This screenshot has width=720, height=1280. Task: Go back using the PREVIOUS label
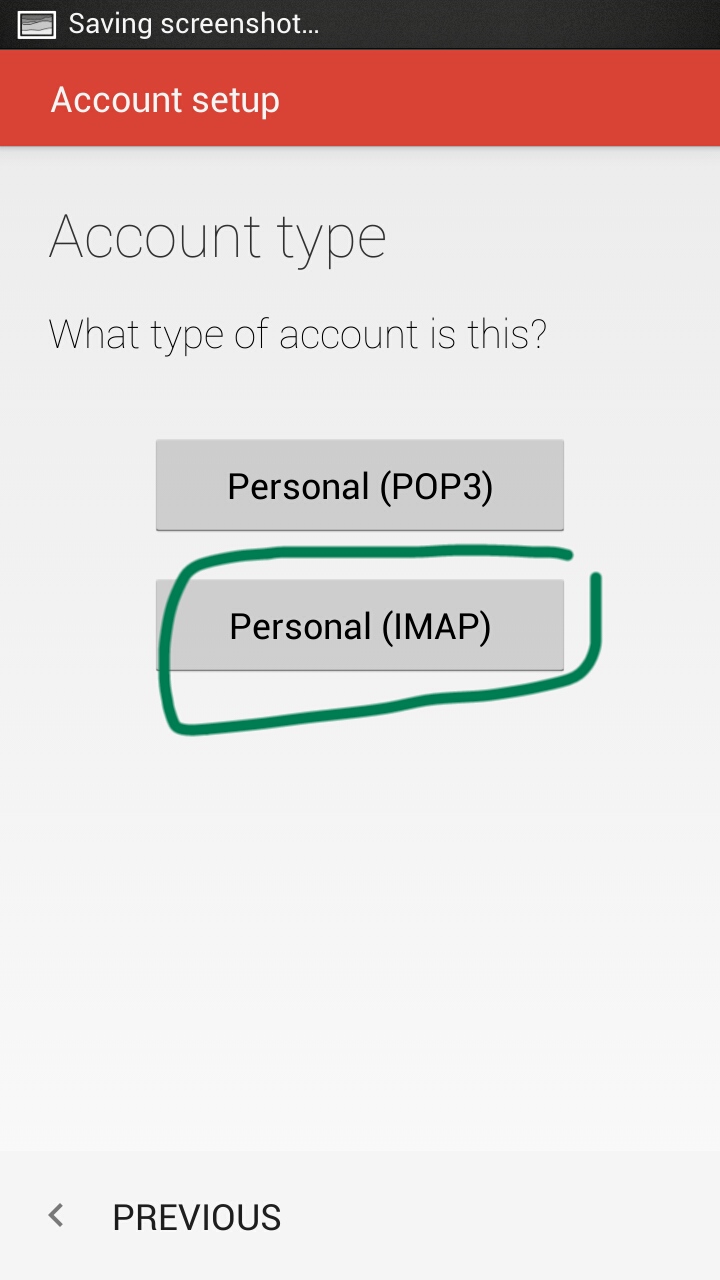(x=196, y=1217)
